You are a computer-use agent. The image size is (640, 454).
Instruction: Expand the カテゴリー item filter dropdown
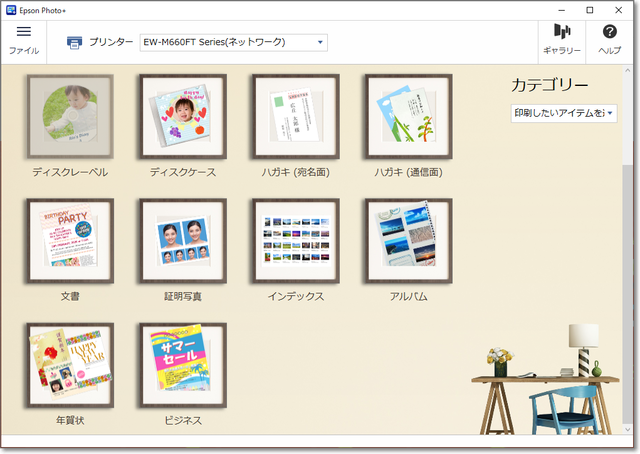[564, 114]
